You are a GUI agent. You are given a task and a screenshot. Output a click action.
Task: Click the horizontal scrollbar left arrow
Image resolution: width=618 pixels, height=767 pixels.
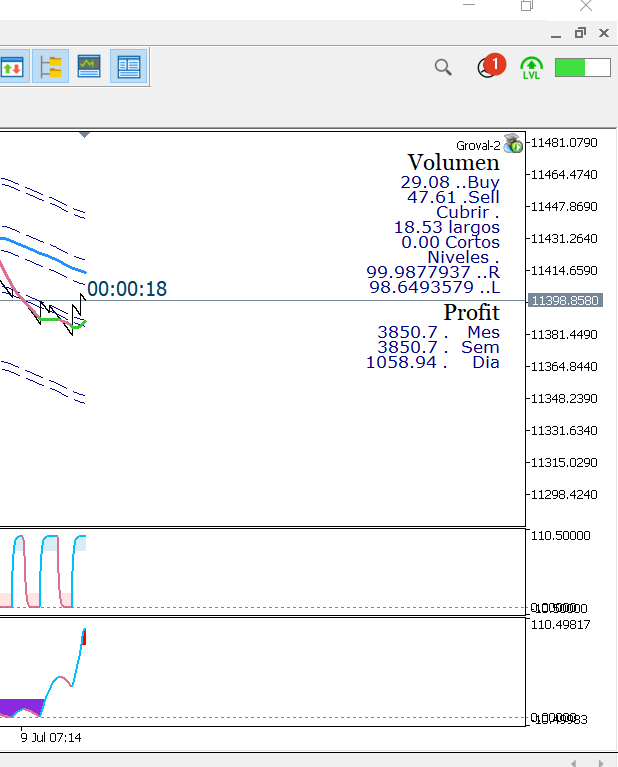(573, 763)
